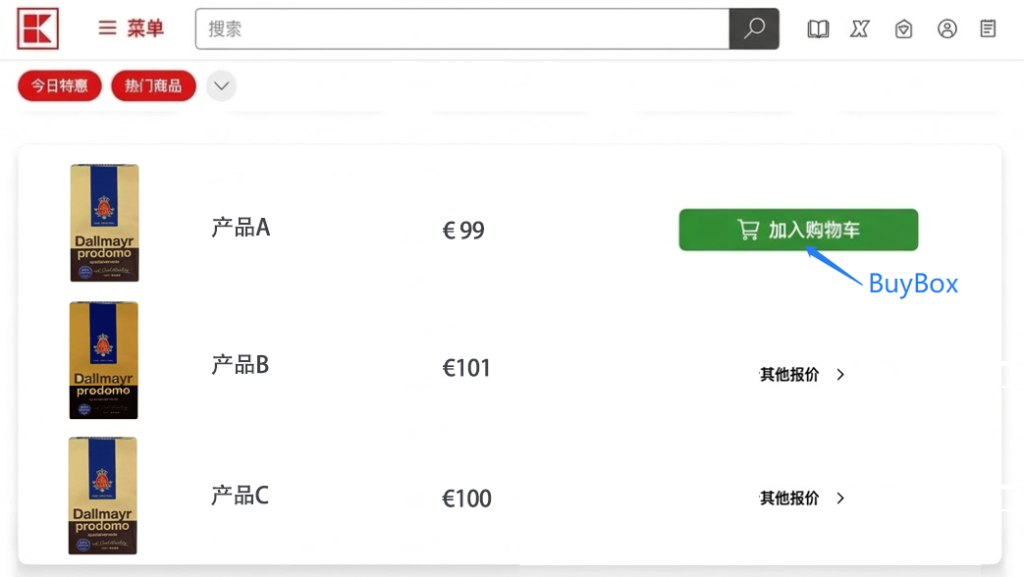Click the 产品C coffee thumbnail

[x=104, y=495]
